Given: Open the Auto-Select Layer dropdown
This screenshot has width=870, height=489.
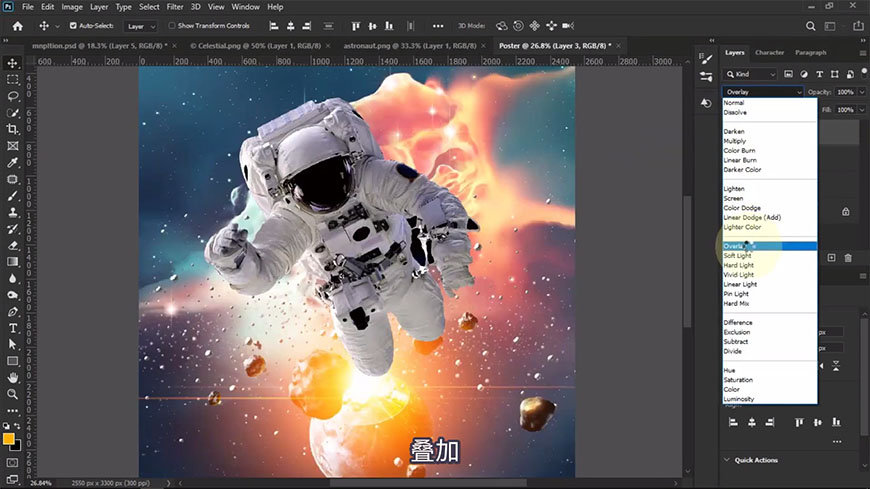Looking at the screenshot, I should [x=141, y=26].
